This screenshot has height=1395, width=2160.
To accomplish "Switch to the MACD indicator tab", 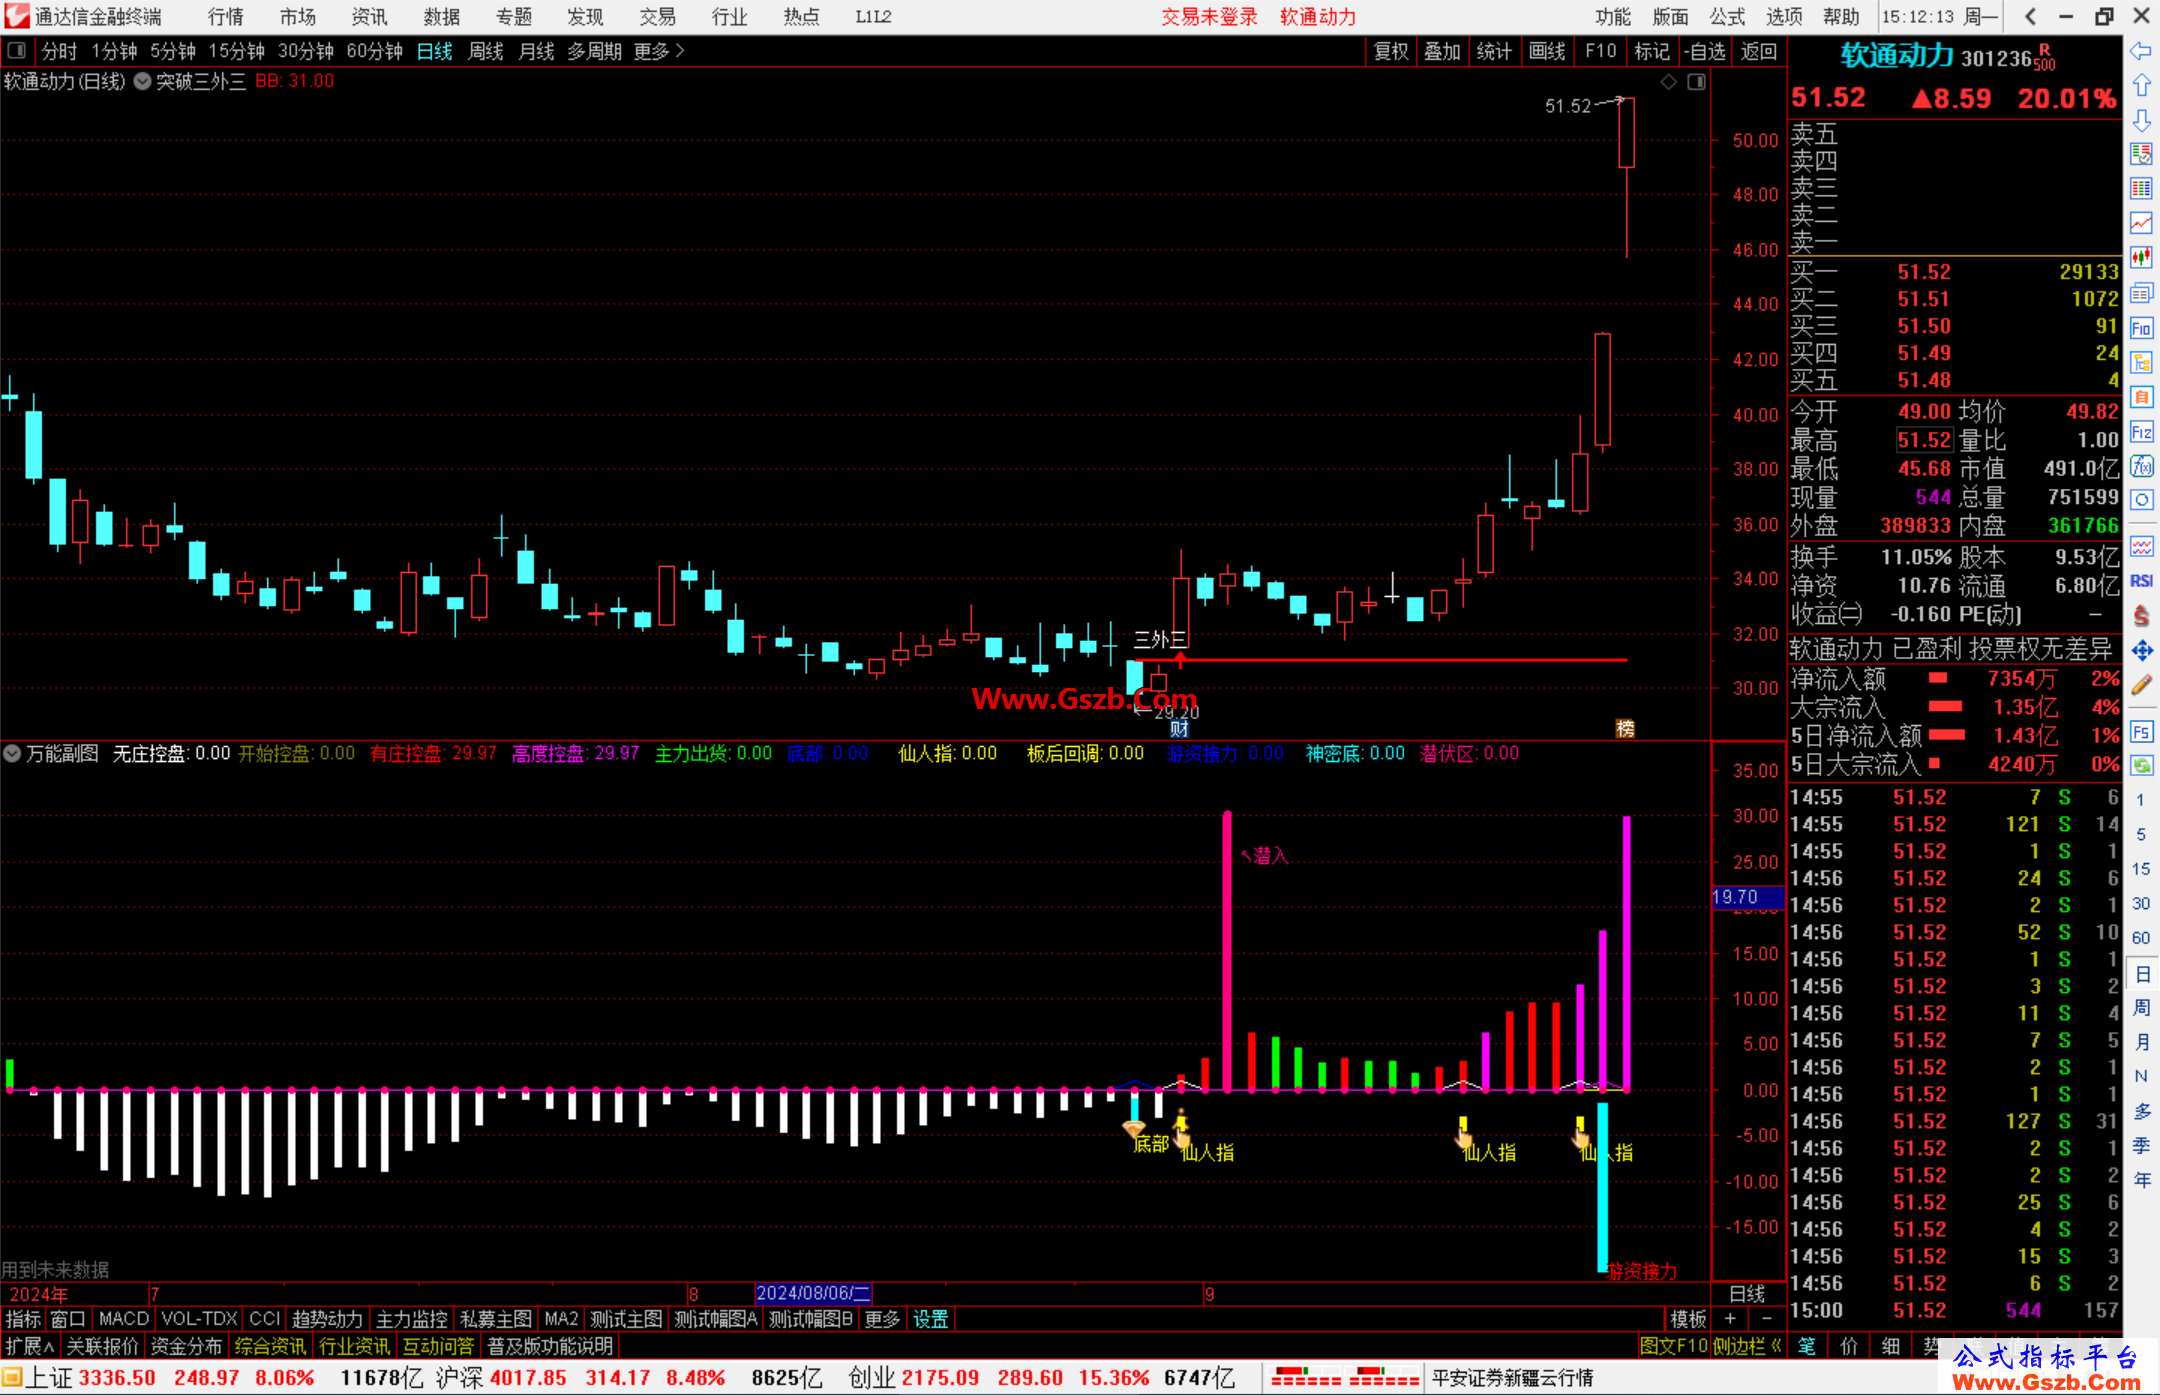I will pos(124,1319).
